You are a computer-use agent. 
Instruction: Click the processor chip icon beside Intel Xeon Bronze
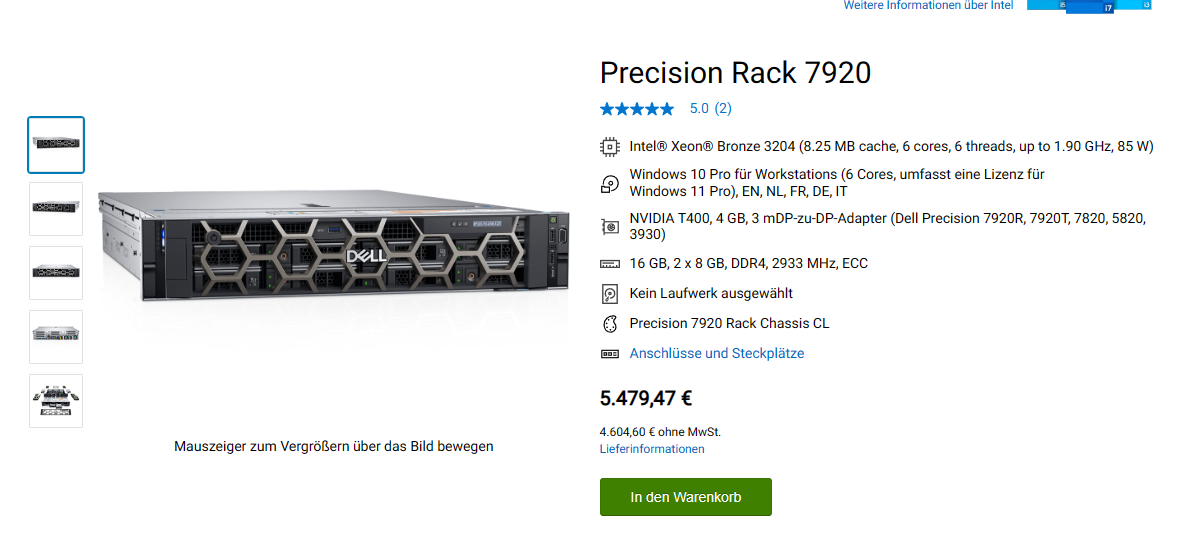tap(609, 146)
